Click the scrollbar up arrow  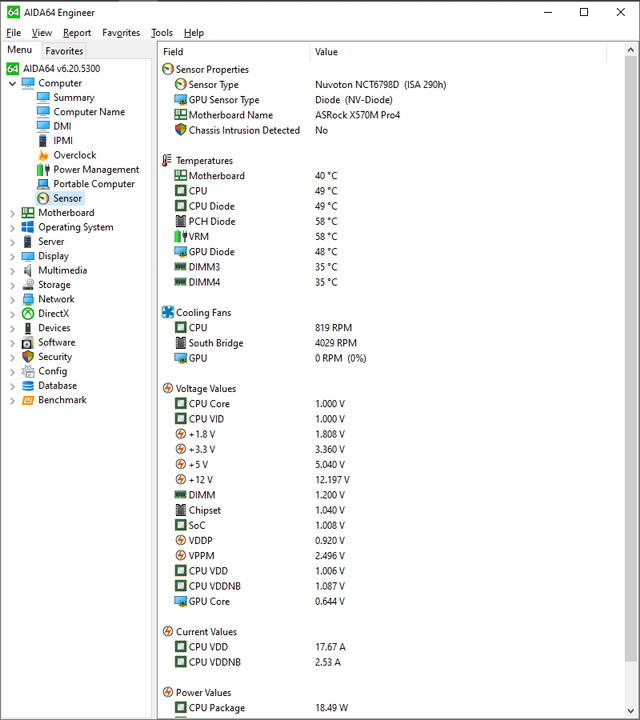pos(630,50)
